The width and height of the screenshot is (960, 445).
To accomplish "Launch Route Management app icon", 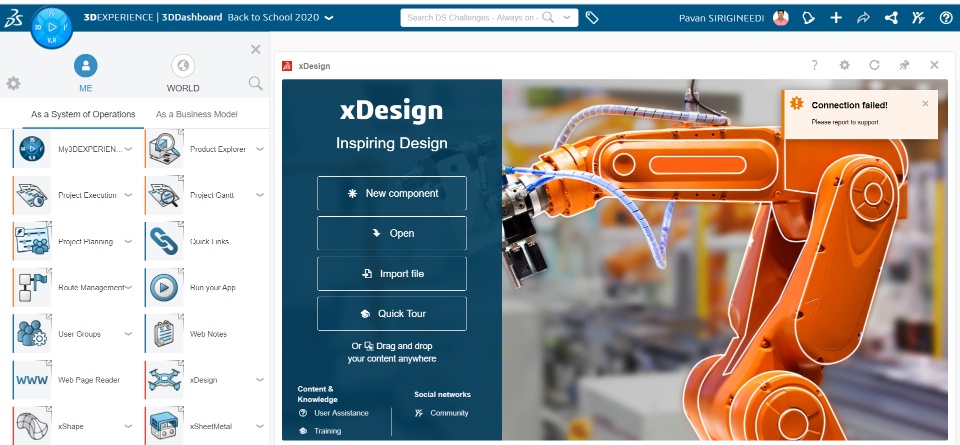I will [32, 287].
